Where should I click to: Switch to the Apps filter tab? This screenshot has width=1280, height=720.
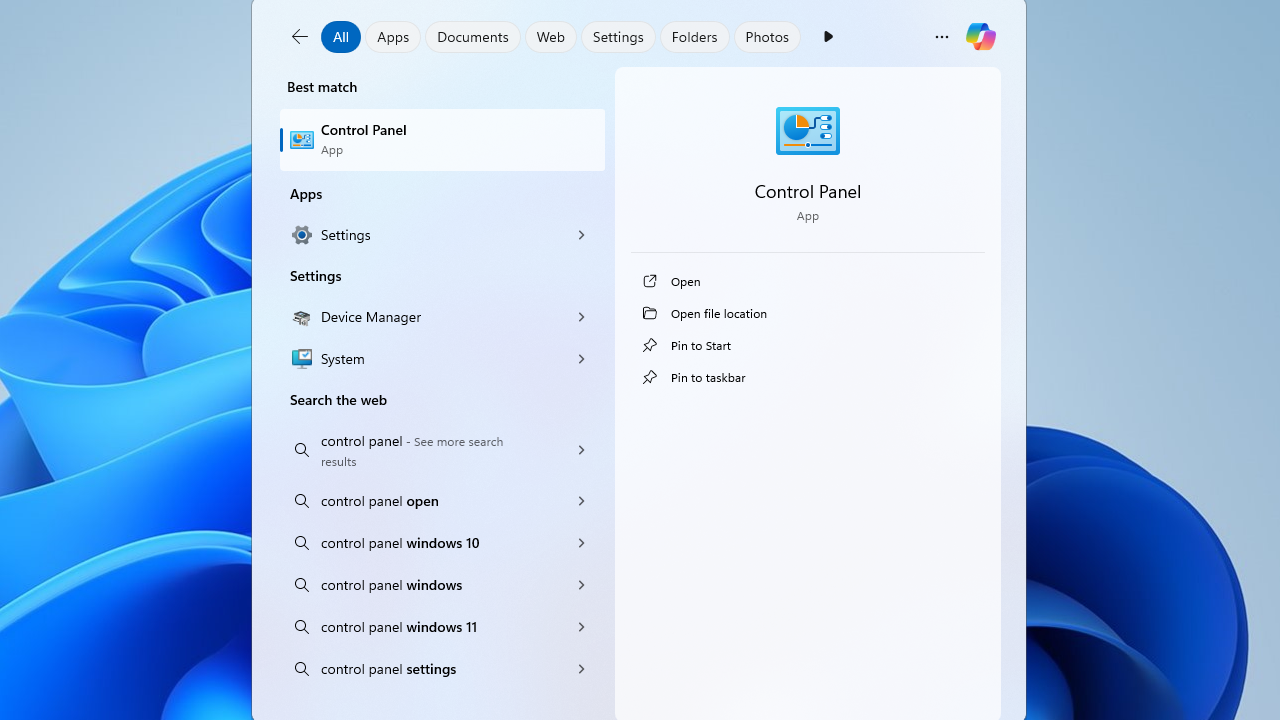coord(393,37)
